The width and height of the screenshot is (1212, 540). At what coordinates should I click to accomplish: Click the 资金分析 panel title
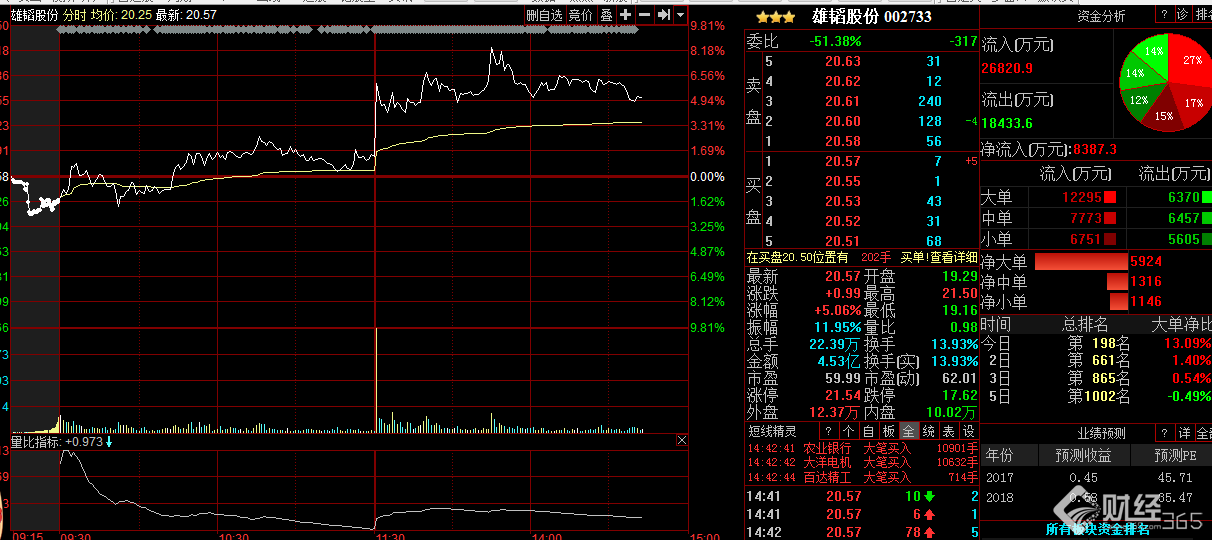[1101, 15]
